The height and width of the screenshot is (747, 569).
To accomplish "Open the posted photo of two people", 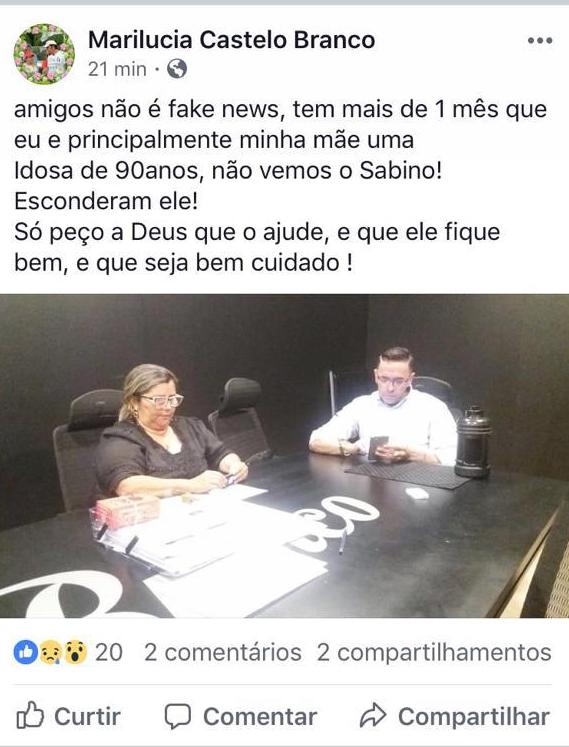I will coord(284,456).
